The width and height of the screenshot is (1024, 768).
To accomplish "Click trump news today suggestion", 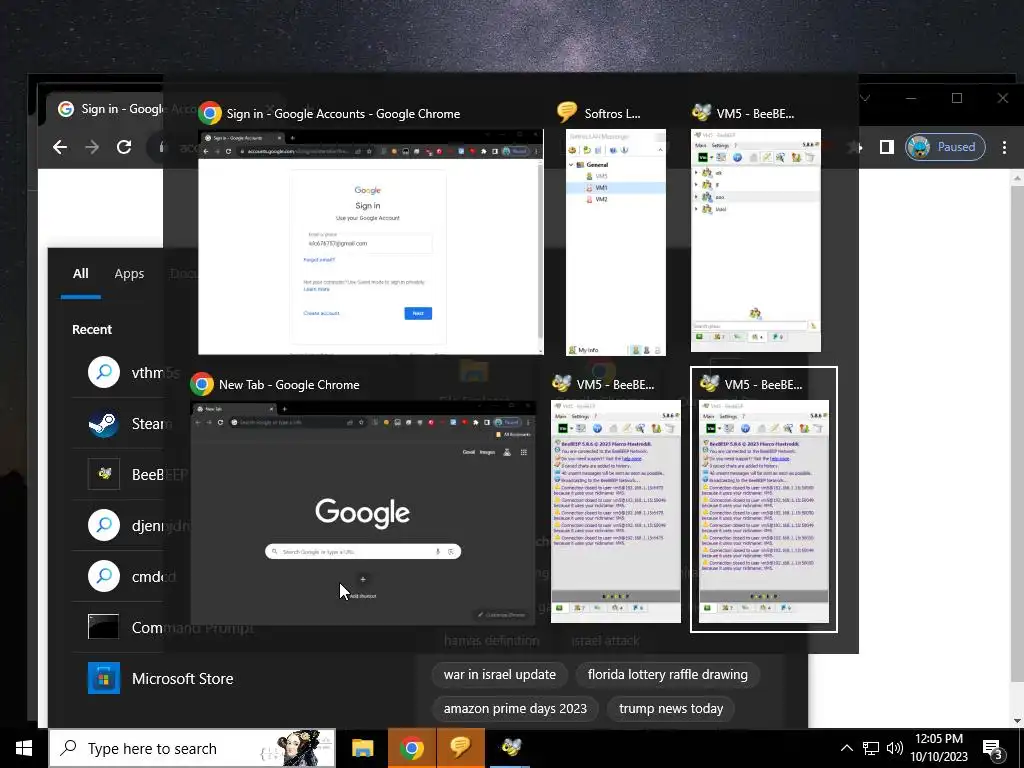I will point(671,709).
